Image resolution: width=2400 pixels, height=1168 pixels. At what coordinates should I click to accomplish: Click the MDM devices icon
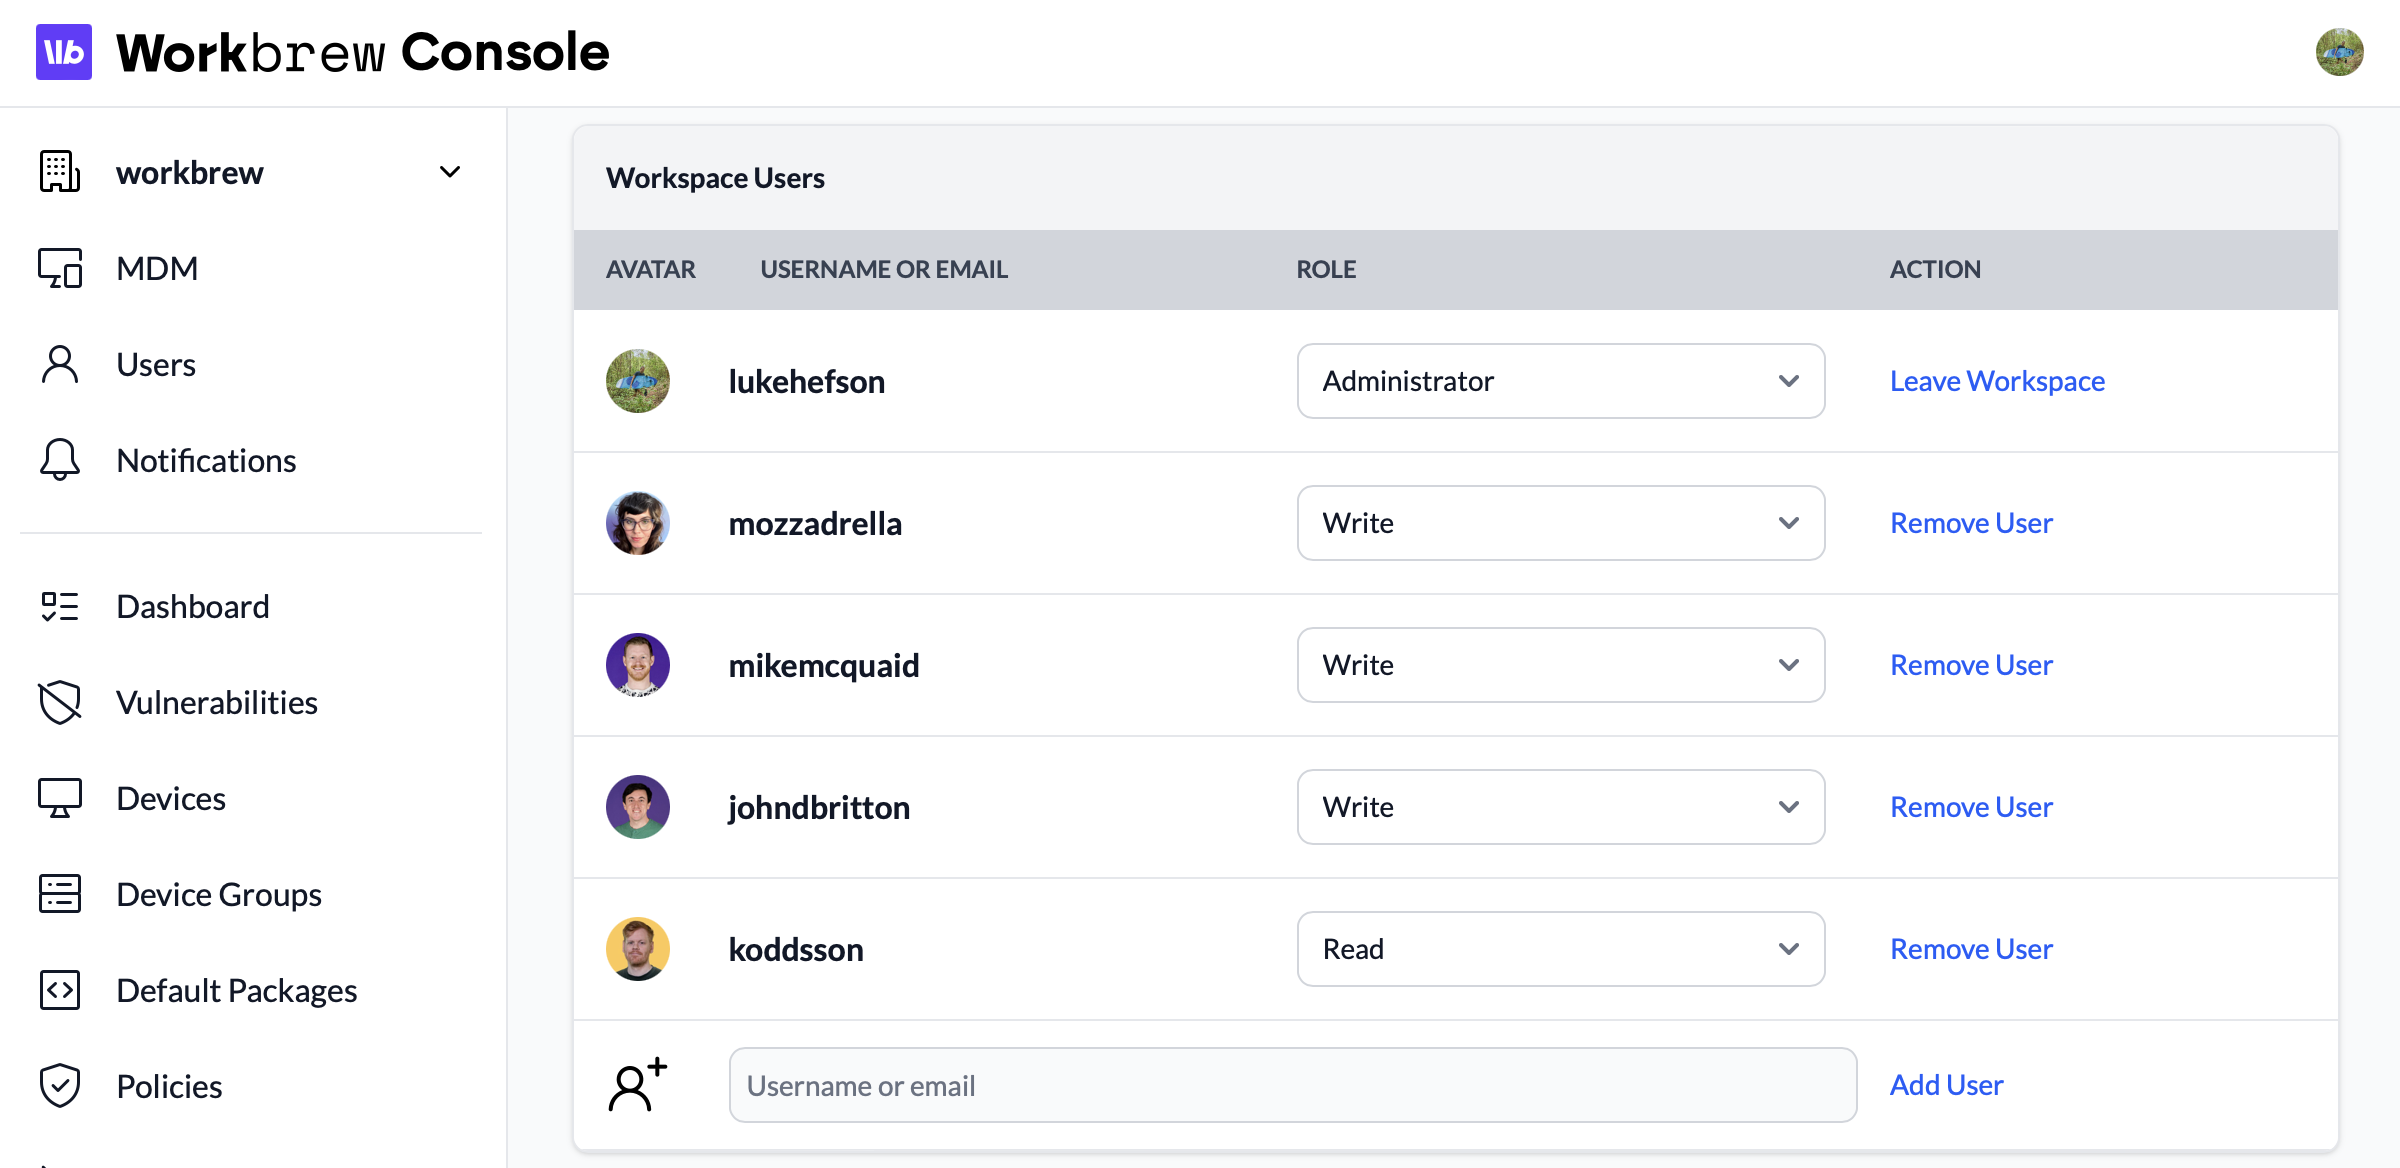tap(60, 268)
